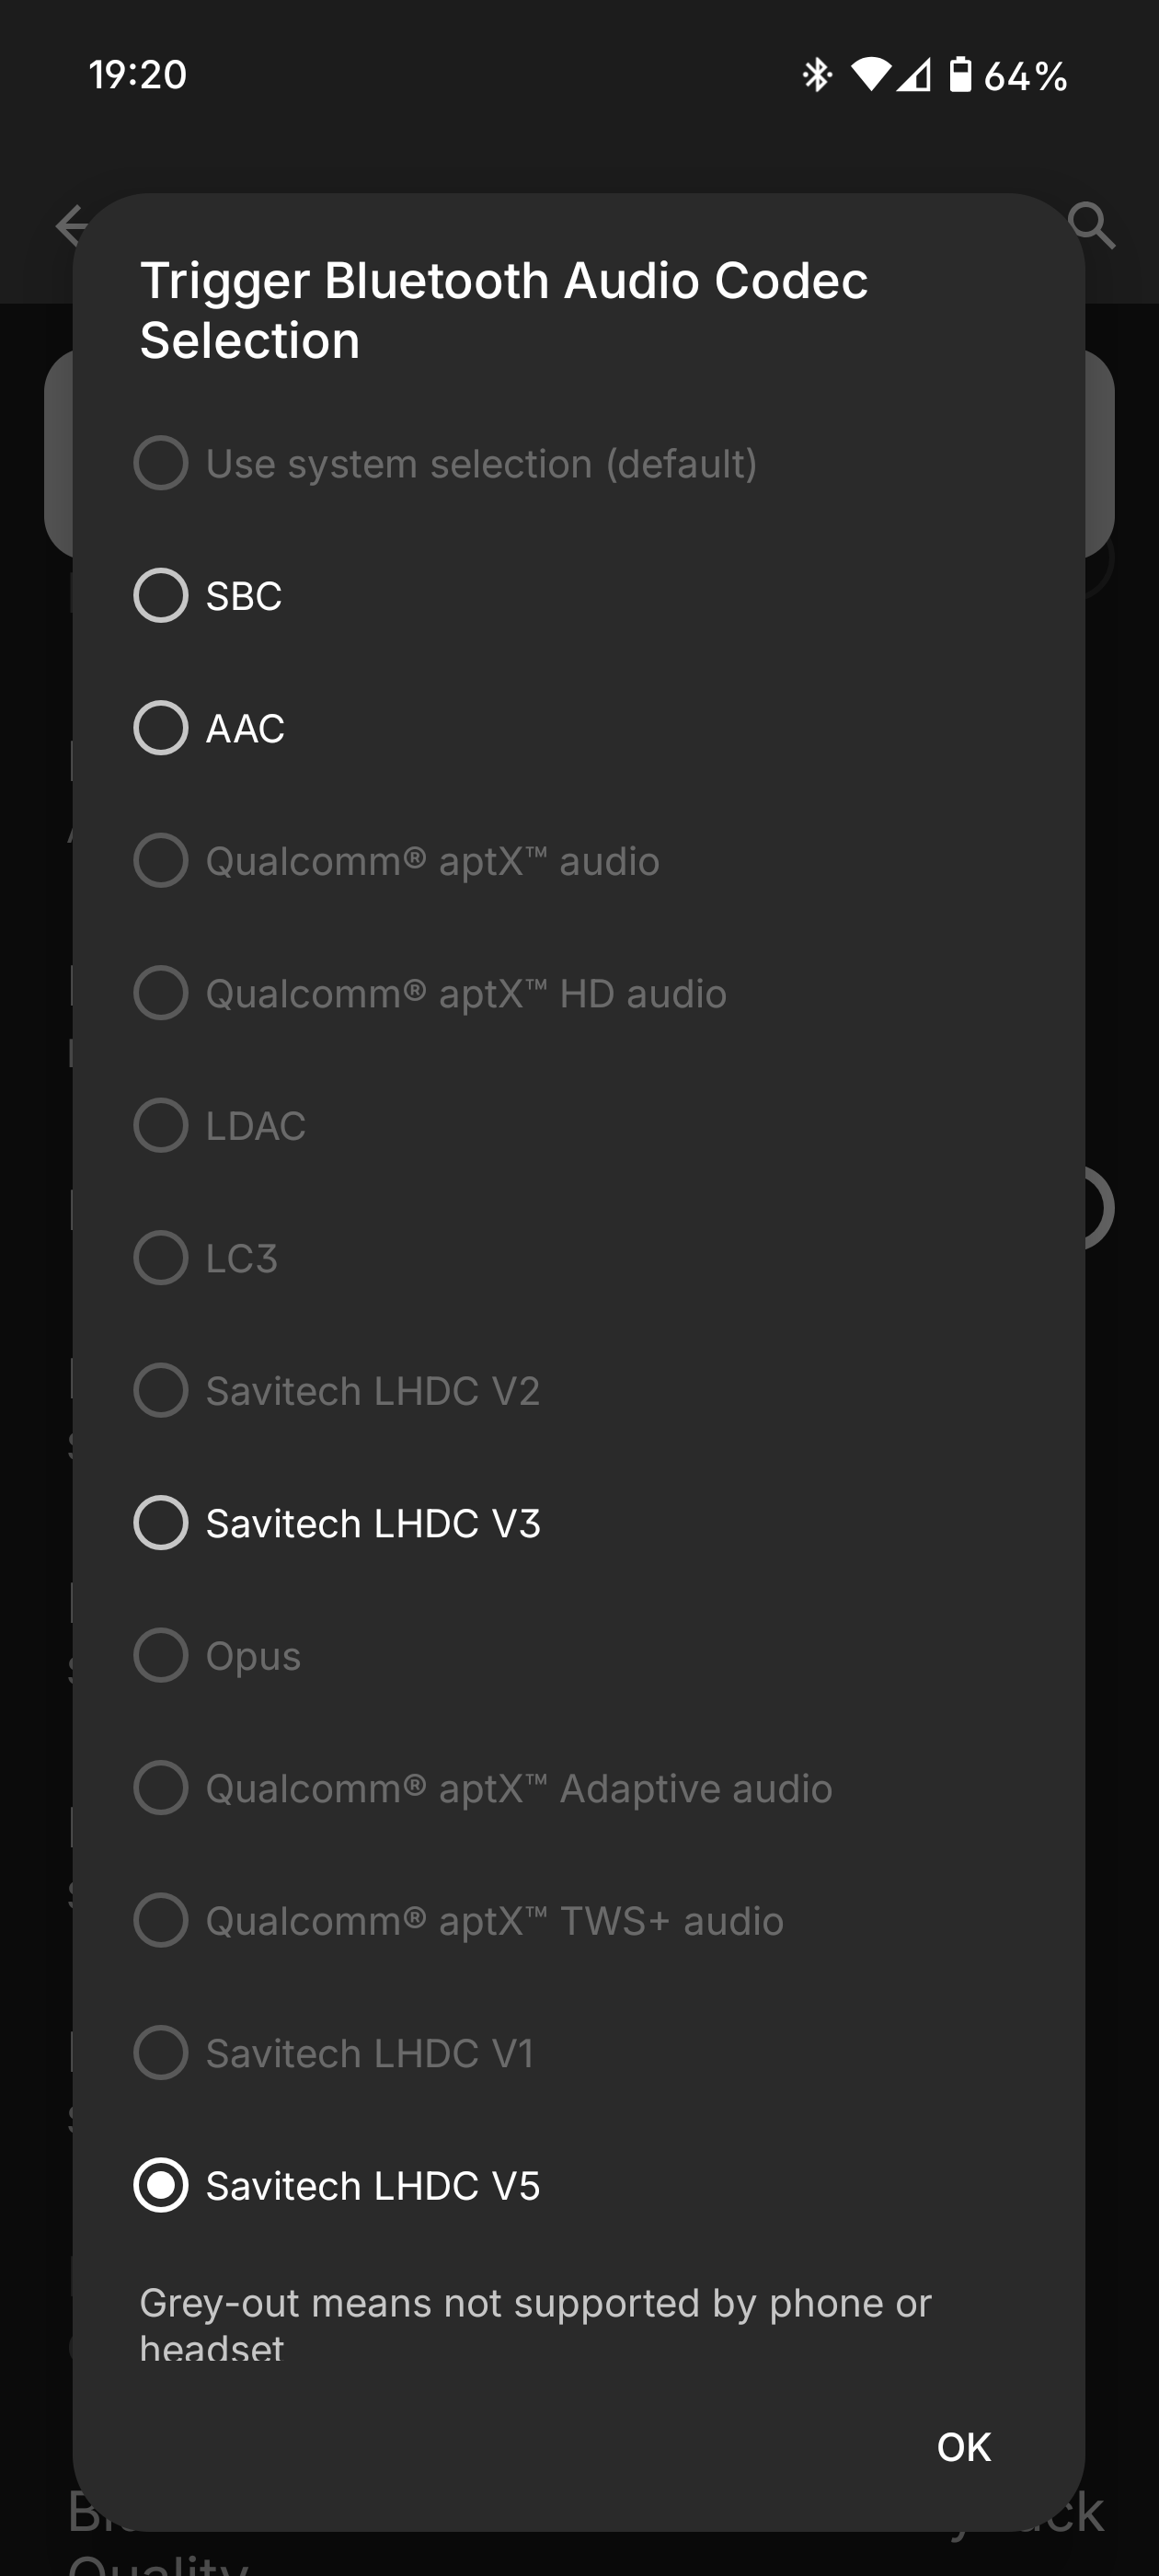
Task: Select Savitech LHDC V2 option
Action: (x=161, y=1391)
